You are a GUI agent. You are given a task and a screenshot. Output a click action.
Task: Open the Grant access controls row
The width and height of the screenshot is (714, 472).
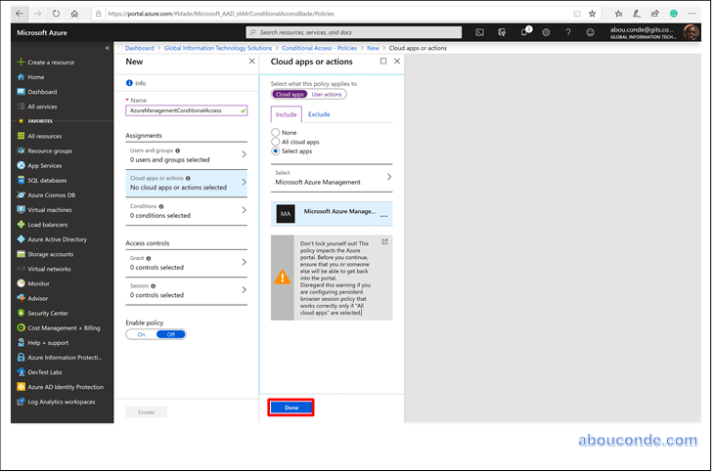point(185,262)
